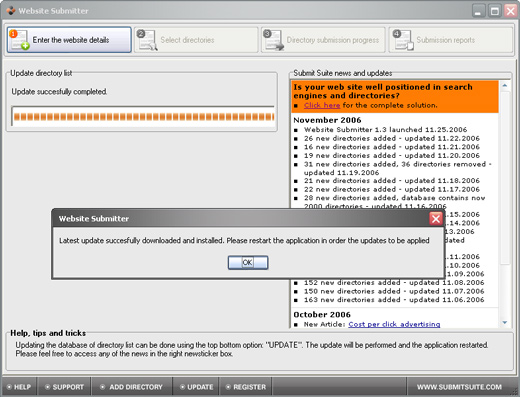Image resolution: width=520 pixels, height=397 pixels.
Task: Click the news panel scroll down arrow
Action: 505,322
